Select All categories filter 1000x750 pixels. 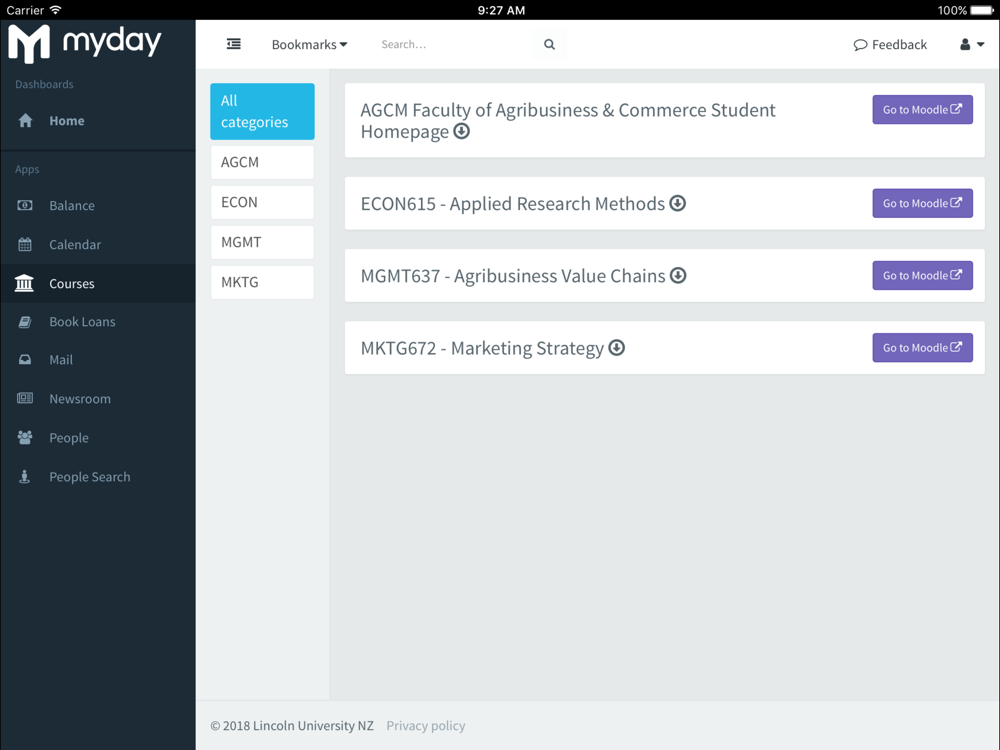(x=262, y=111)
